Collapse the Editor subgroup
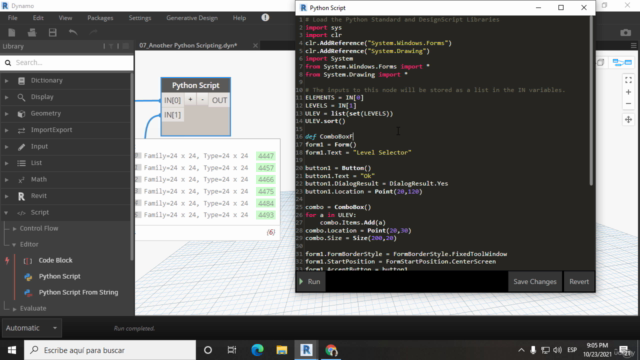Viewport: 640px width, 360px height. pyautogui.click(x=14, y=244)
